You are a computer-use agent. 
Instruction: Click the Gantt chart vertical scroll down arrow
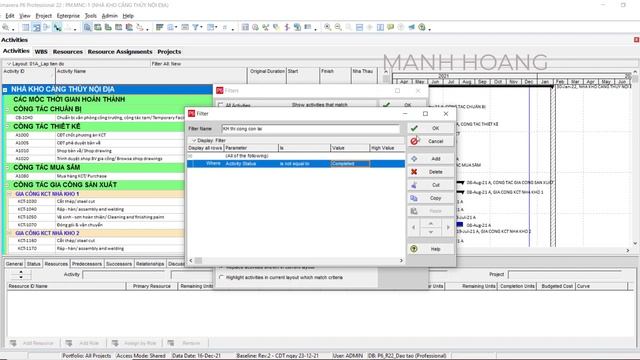coord(635,243)
